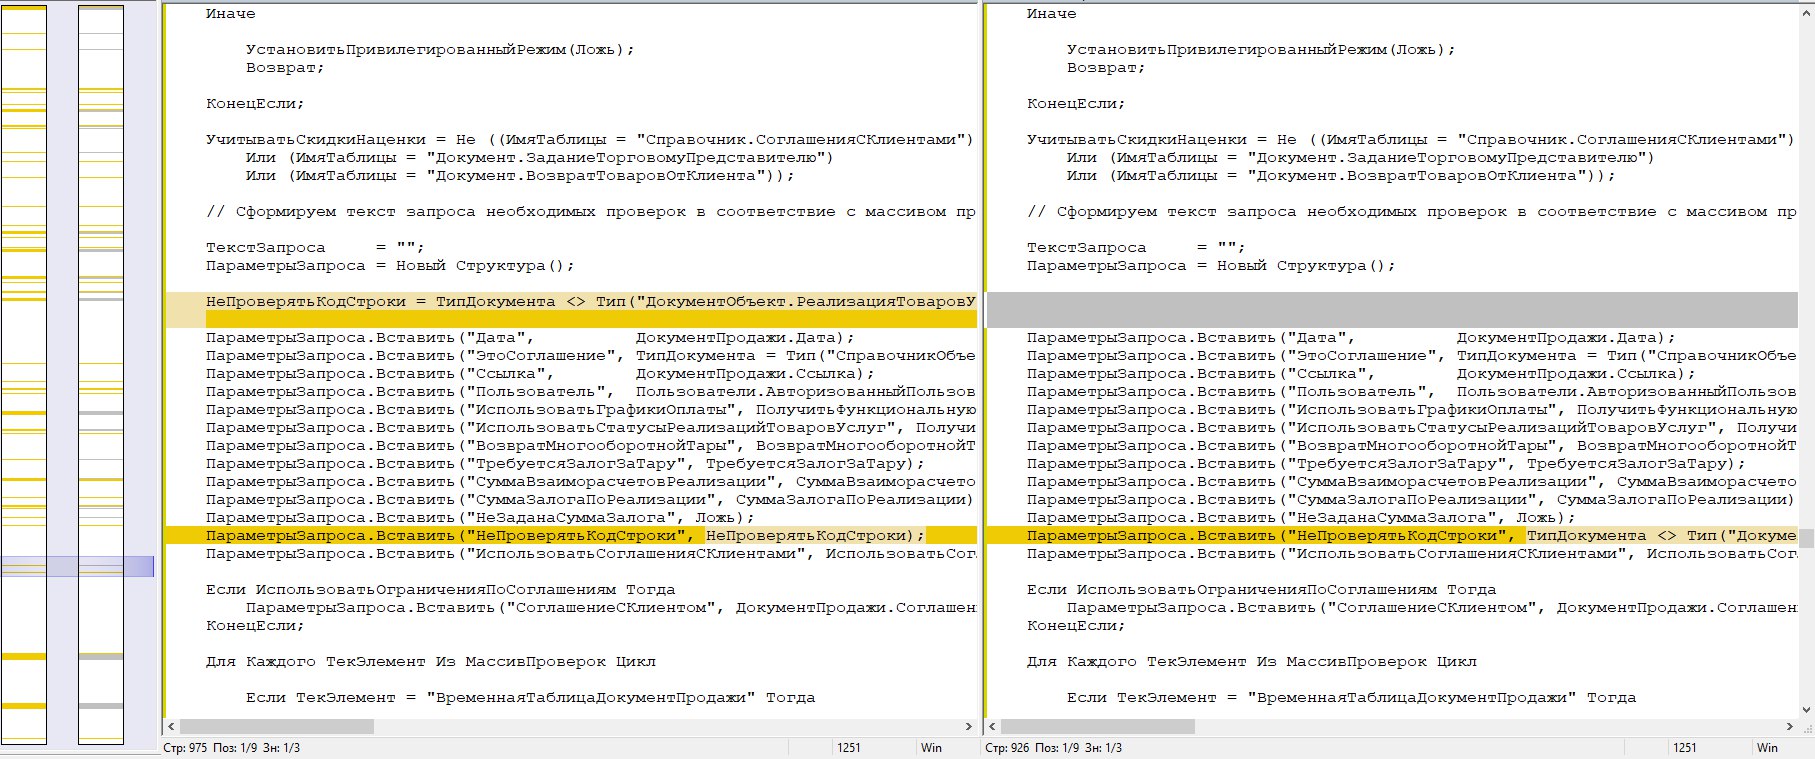Click right pane 'Если ТекЭлемент = "ВременнаяТаблицаДокументПродажи"' line

pyautogui.click(x=1351, y=698)
